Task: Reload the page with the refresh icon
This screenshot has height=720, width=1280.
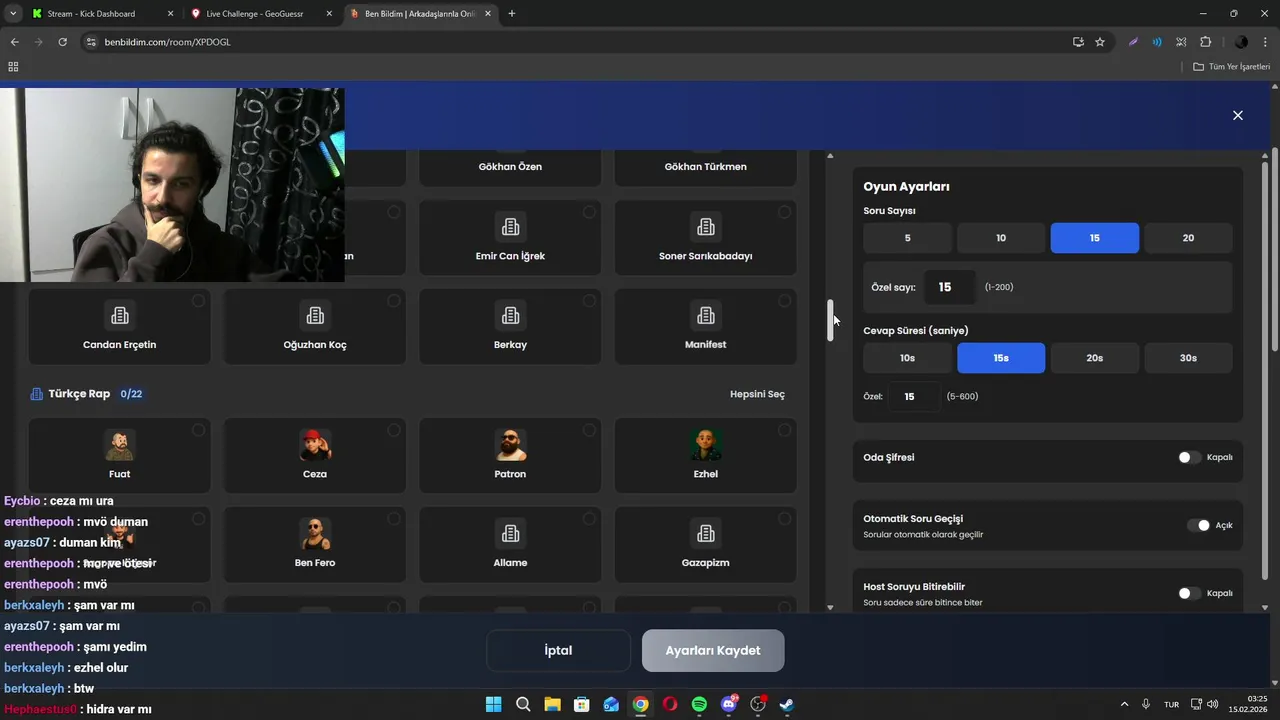Action: tap(62, 42)
